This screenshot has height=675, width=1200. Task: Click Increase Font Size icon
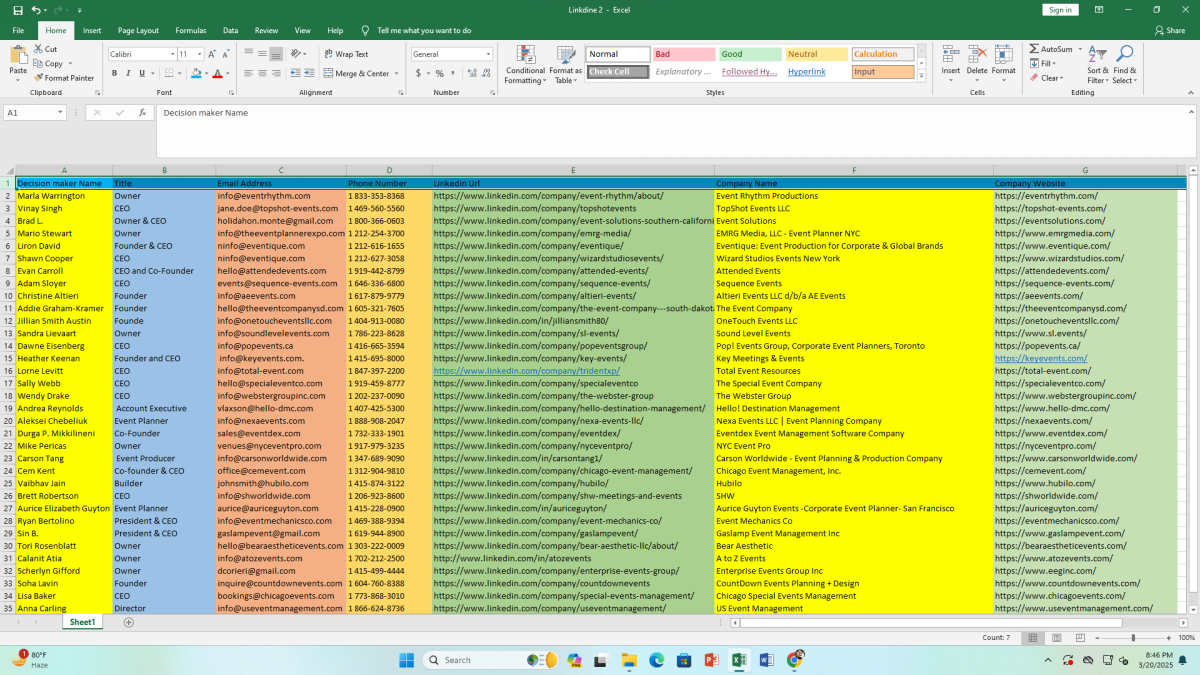214,54
